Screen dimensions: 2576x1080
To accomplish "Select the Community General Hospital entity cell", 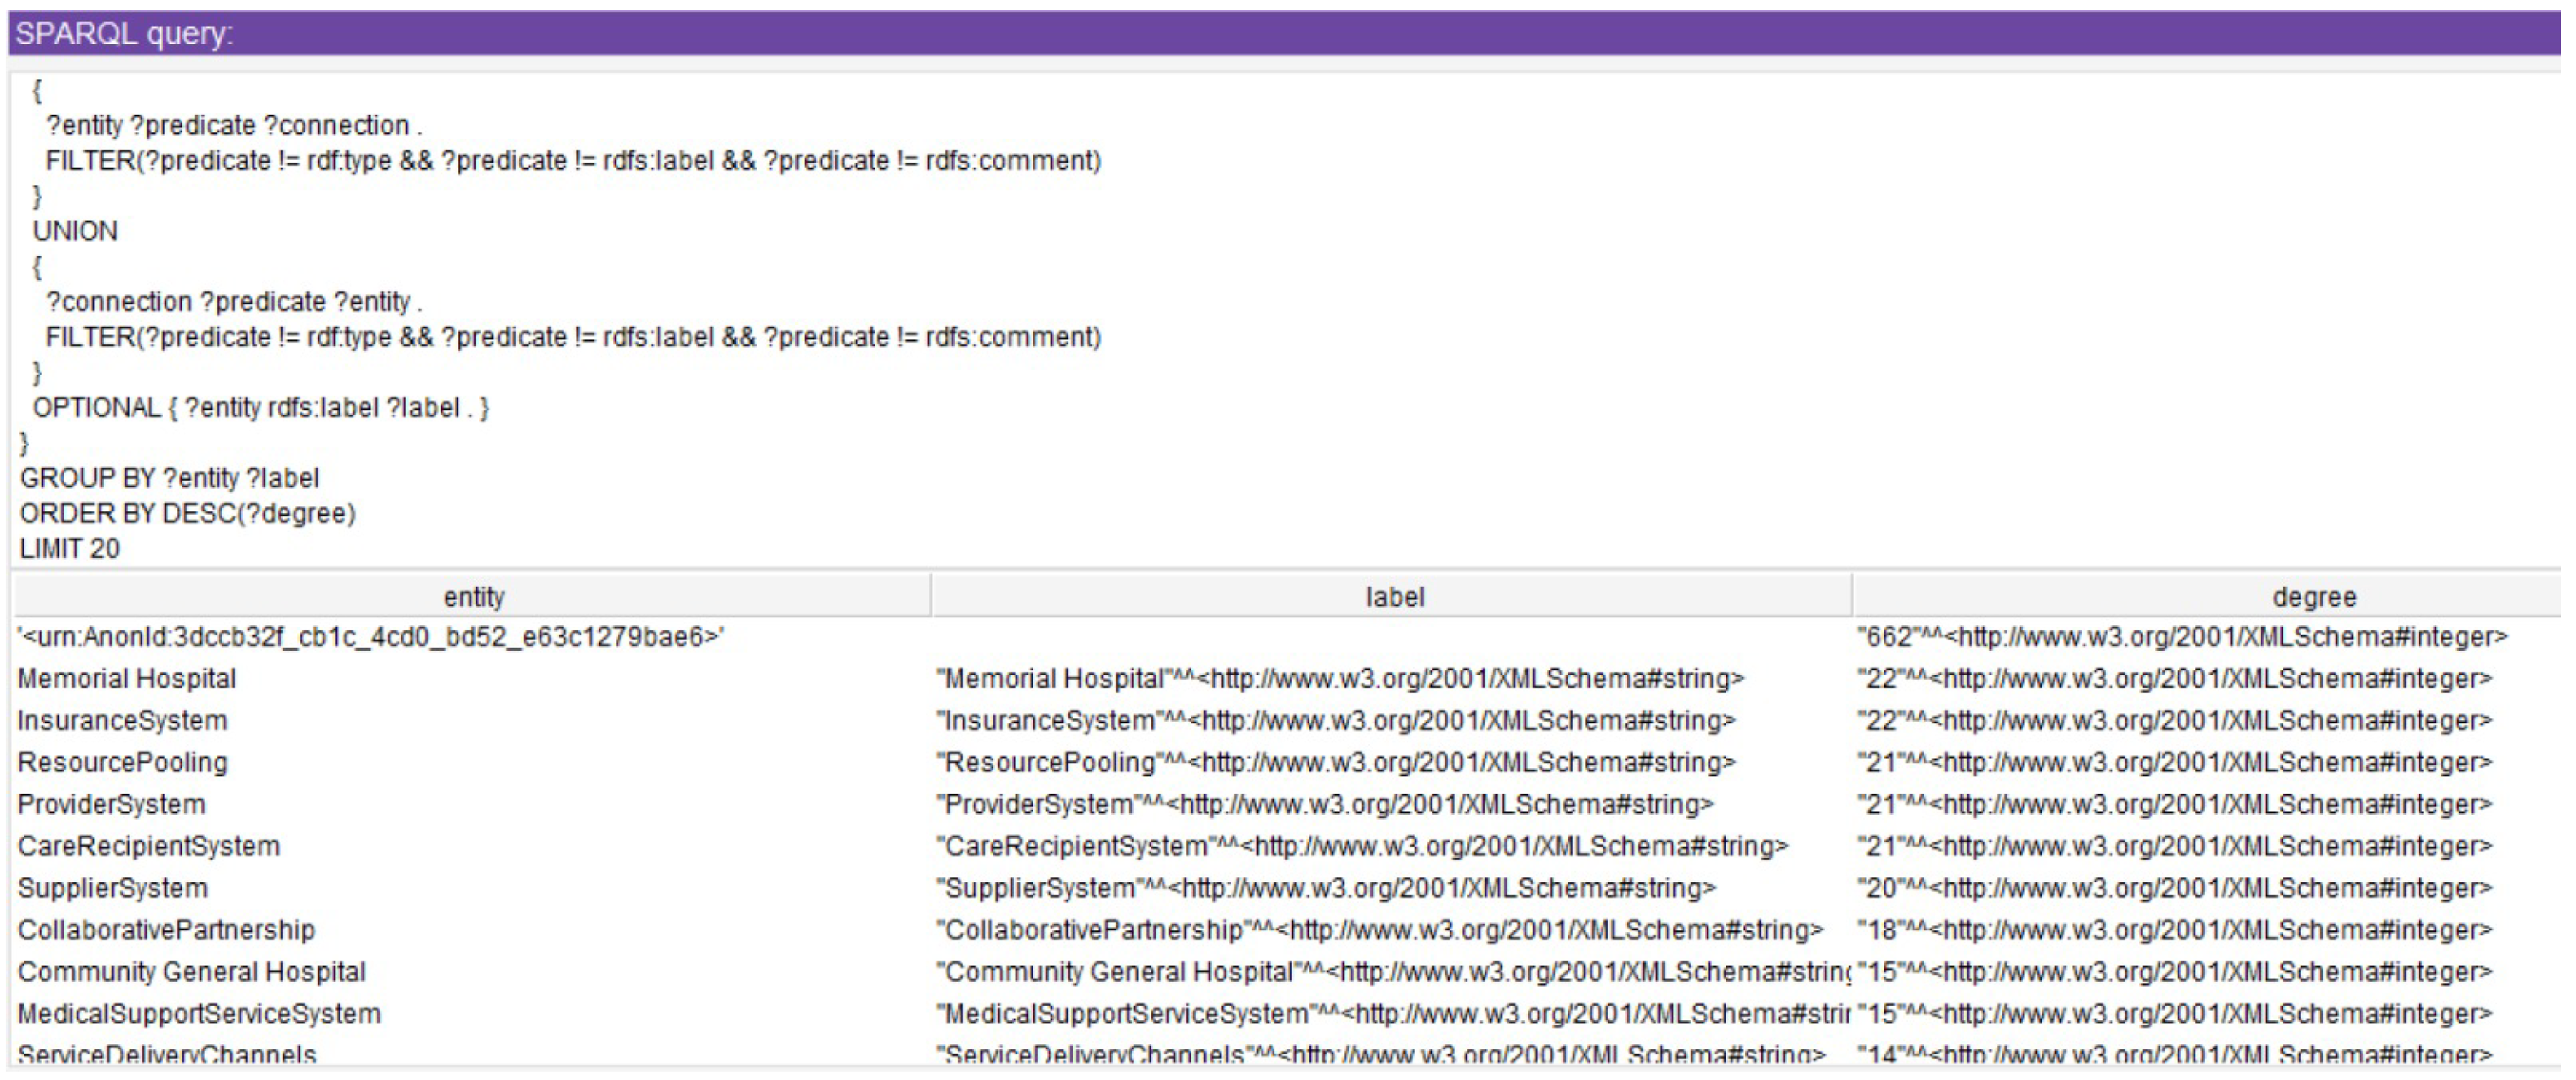I will (191, 972).
